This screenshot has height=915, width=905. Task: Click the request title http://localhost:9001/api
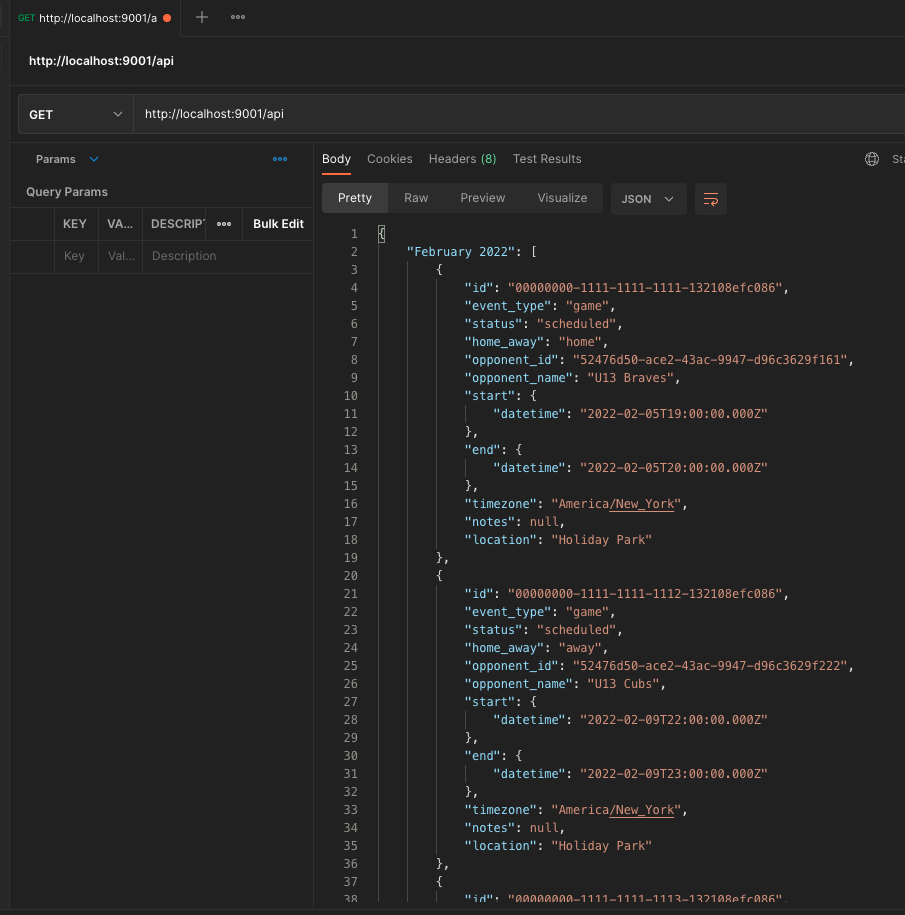(x=102, y=61)
